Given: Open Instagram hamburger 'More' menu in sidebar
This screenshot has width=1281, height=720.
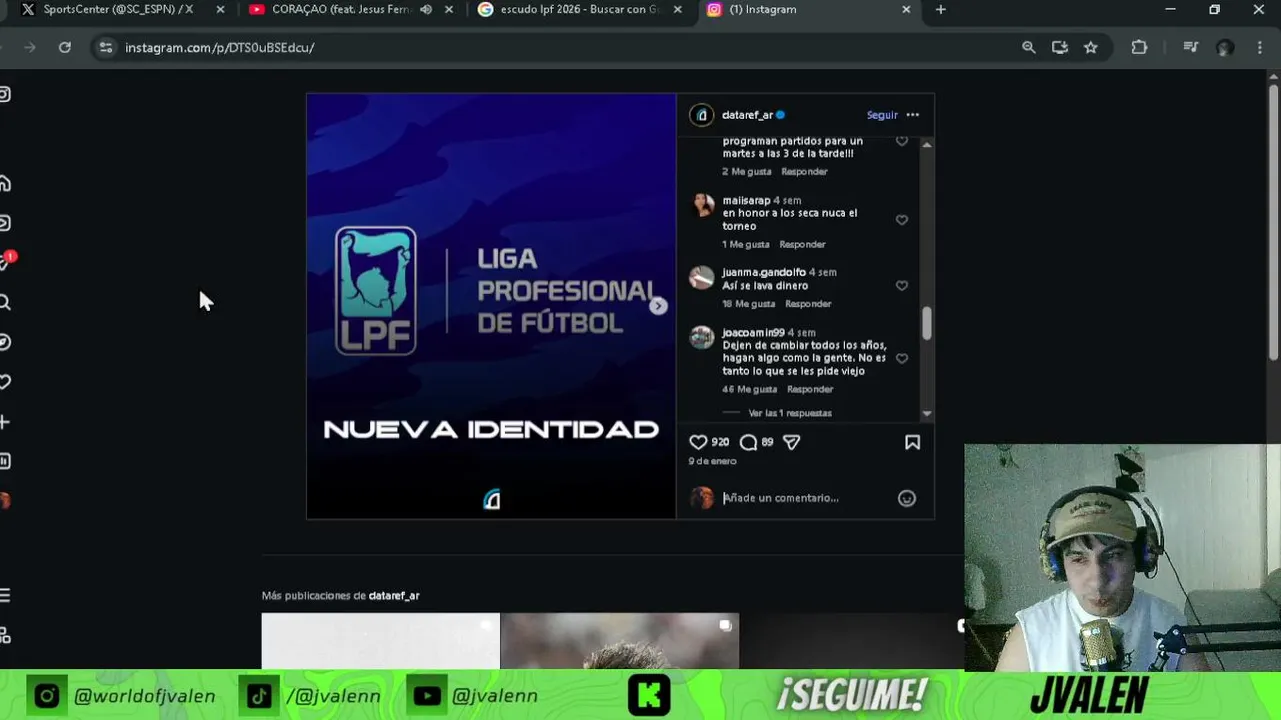Looking at the screenshot, I should 5,595.
